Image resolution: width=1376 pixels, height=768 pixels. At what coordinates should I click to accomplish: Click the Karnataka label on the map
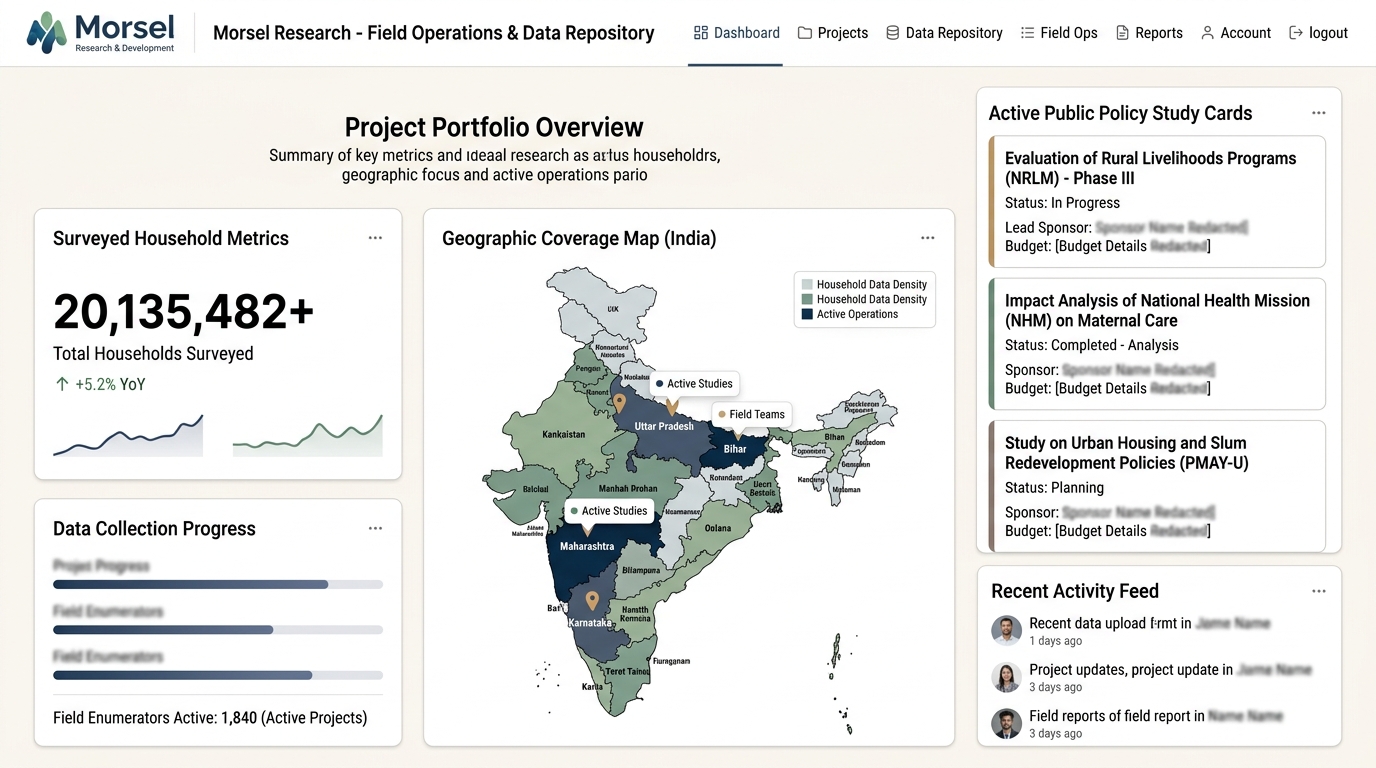(x=590, y=623)
